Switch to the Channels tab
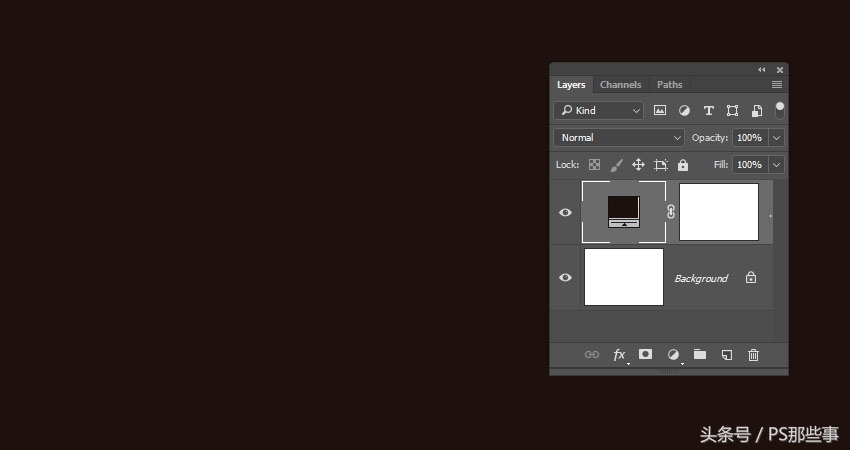The image size is (850, 450). pos(621,85)
